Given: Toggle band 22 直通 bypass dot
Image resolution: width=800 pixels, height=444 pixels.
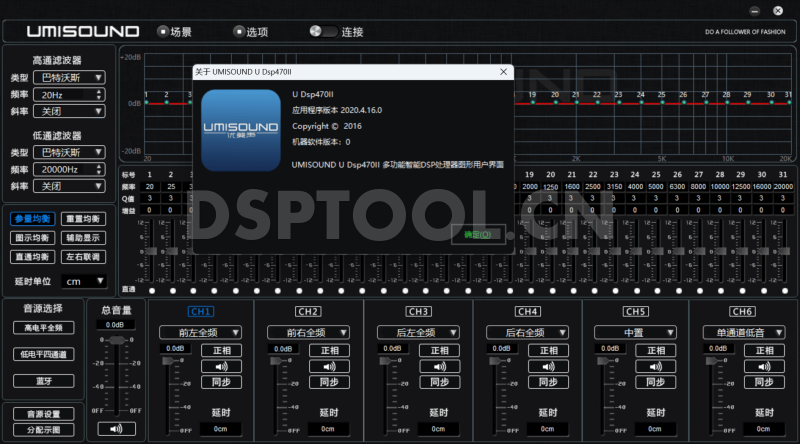Looking at the screenshot, I should pos(594,291).
